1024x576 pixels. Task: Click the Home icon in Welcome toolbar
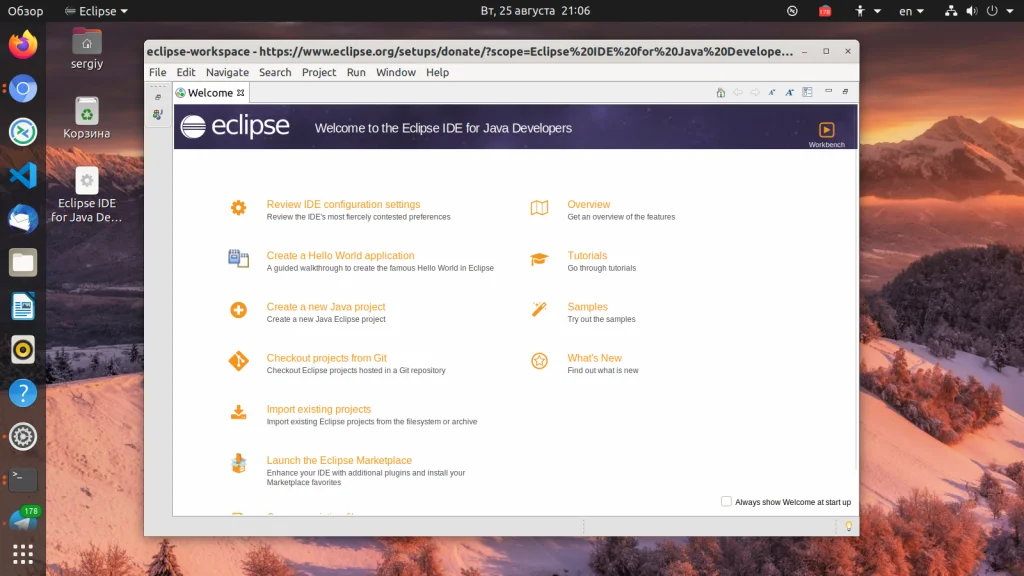[x=720, y=93]
